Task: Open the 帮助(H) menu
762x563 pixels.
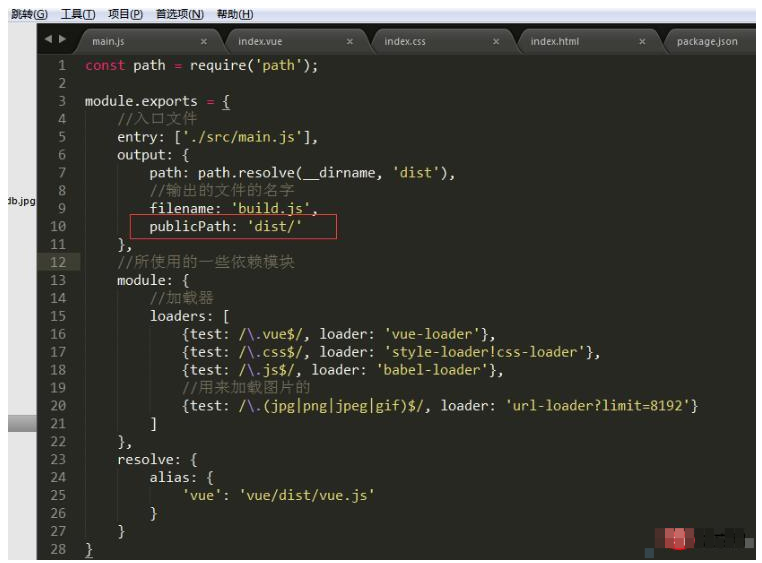Action: click(x=235, y=14)
